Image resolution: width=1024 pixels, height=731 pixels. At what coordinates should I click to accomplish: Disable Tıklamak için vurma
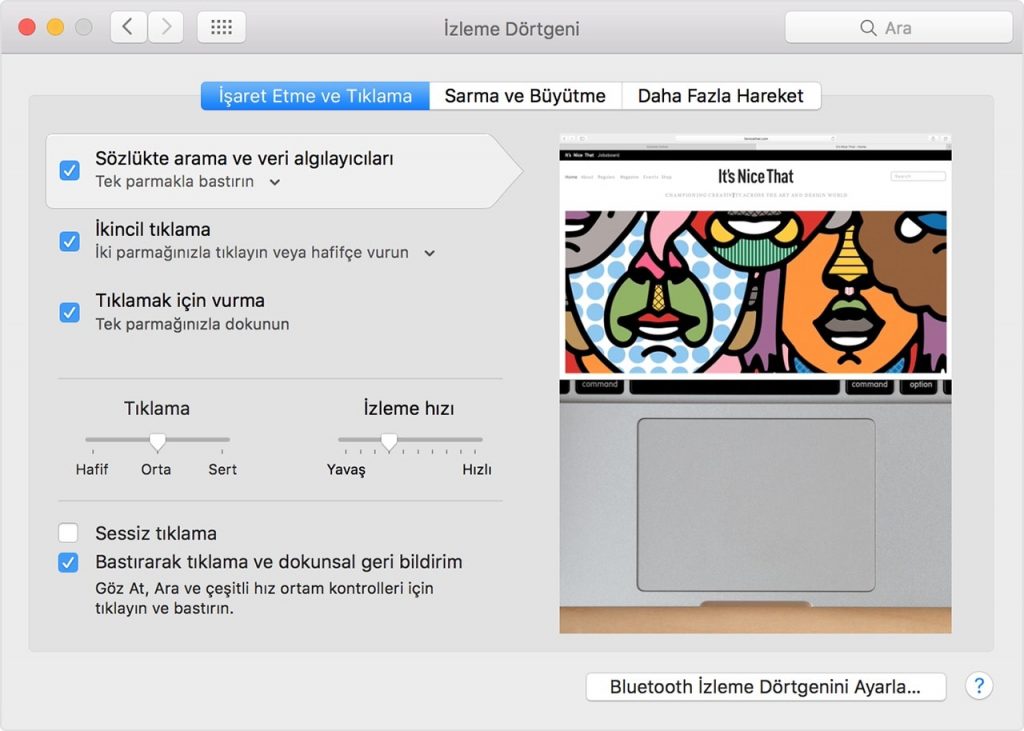click(68, 312)
